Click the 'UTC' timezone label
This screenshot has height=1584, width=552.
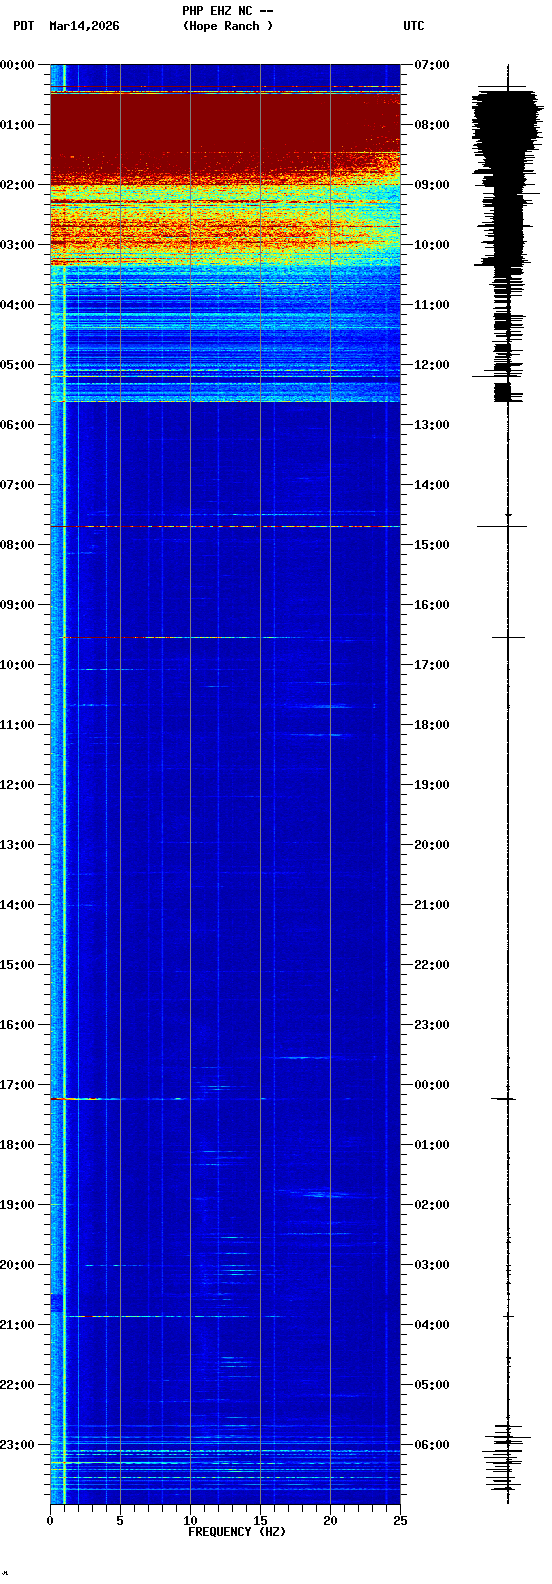414,26
